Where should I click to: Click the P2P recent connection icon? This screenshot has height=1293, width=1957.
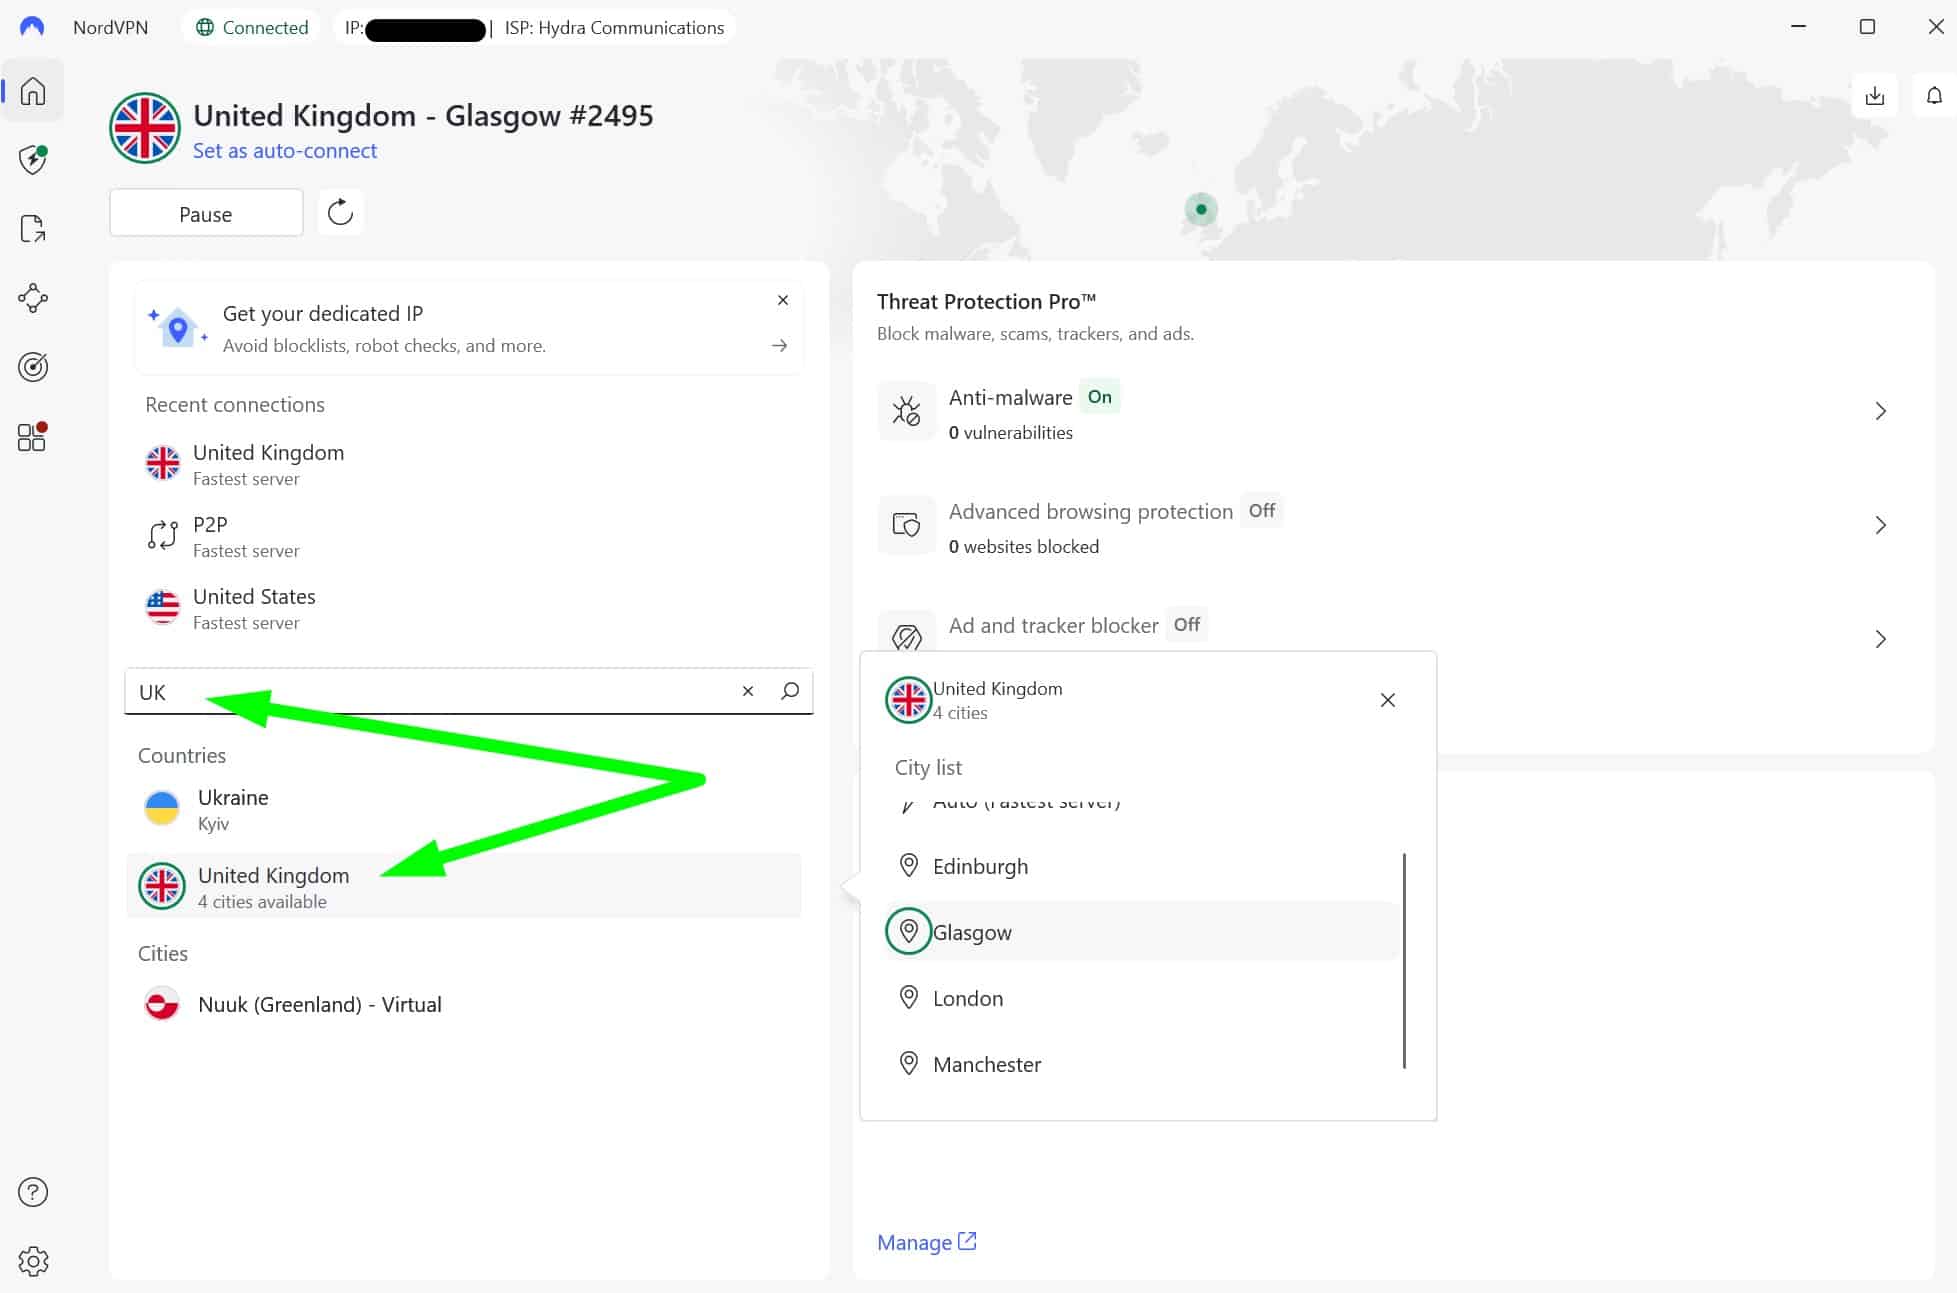tap(163, 535)
